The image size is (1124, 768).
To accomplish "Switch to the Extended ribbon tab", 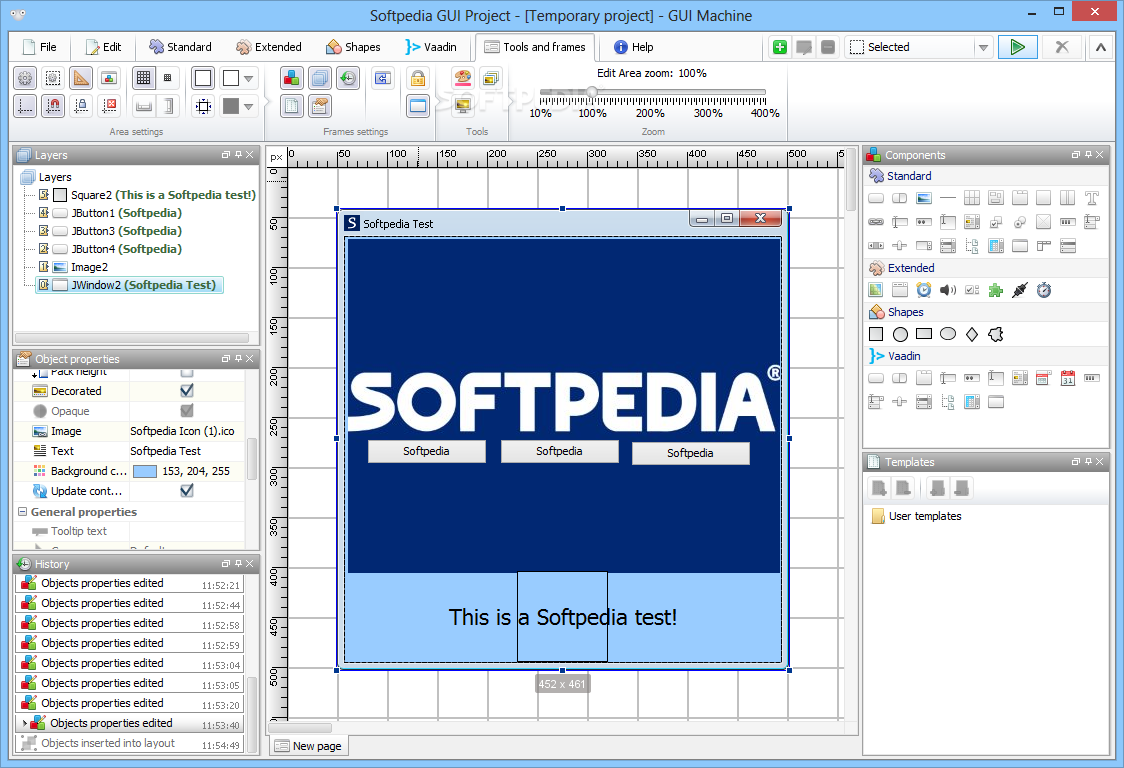I will click(x=269, y=47).
